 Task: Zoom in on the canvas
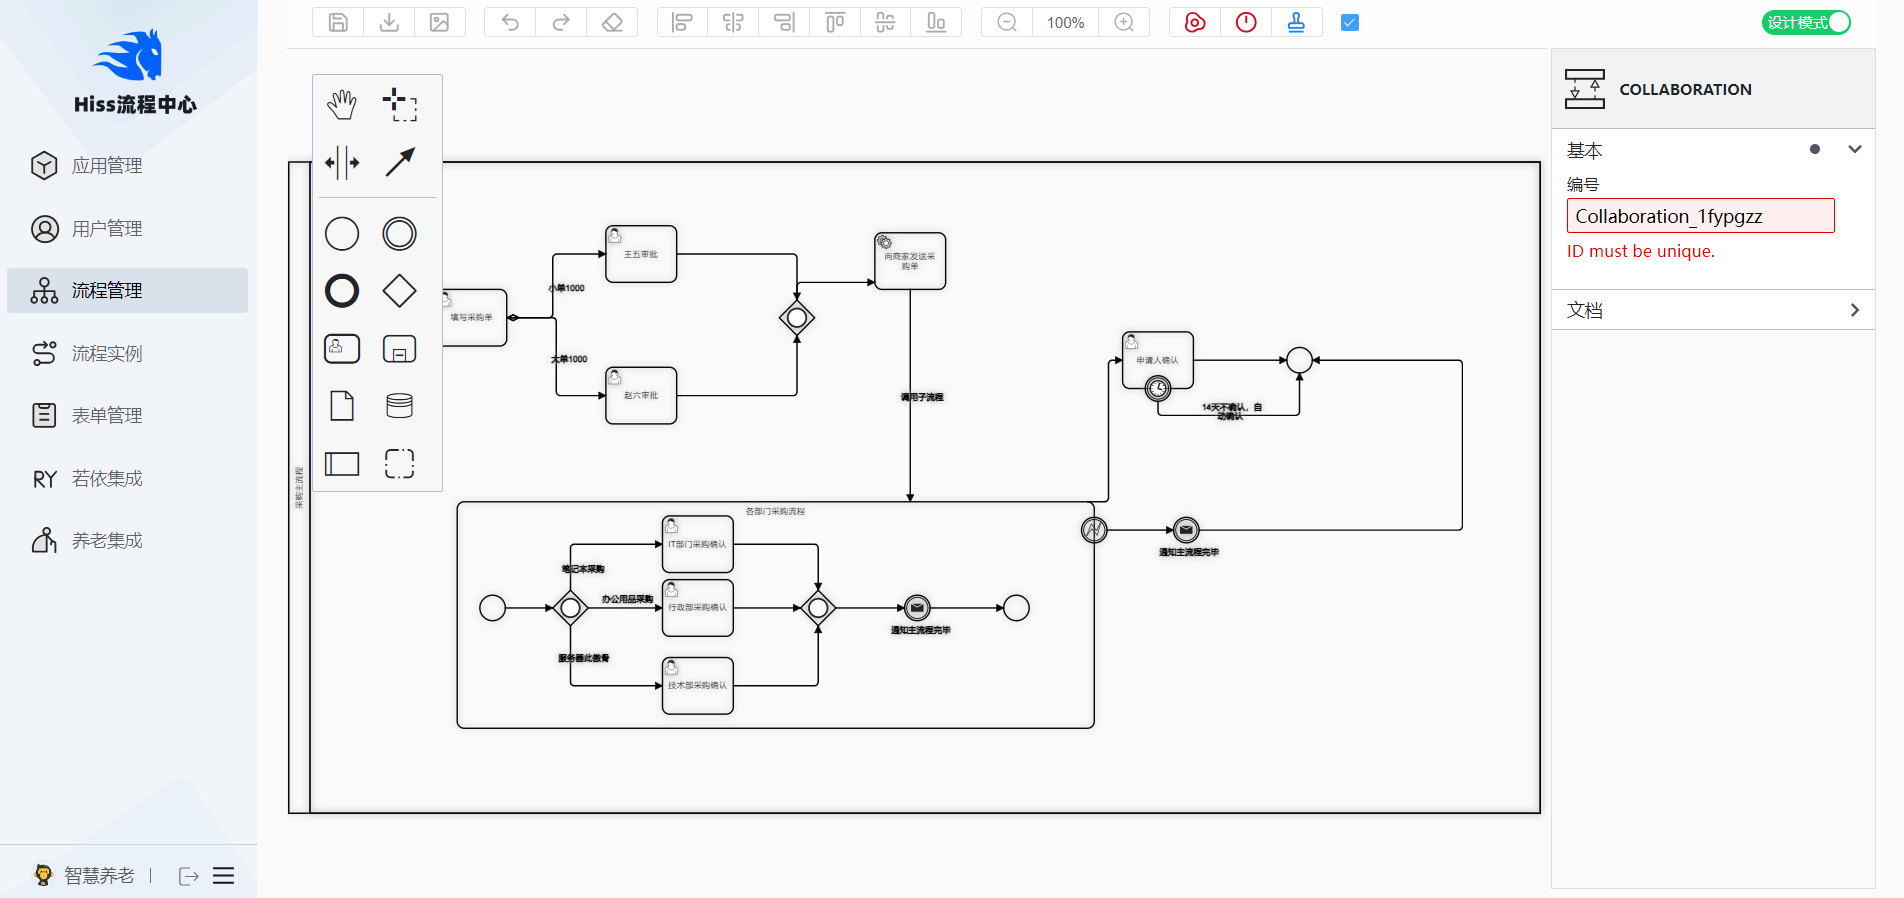[x=1124, y=22]
